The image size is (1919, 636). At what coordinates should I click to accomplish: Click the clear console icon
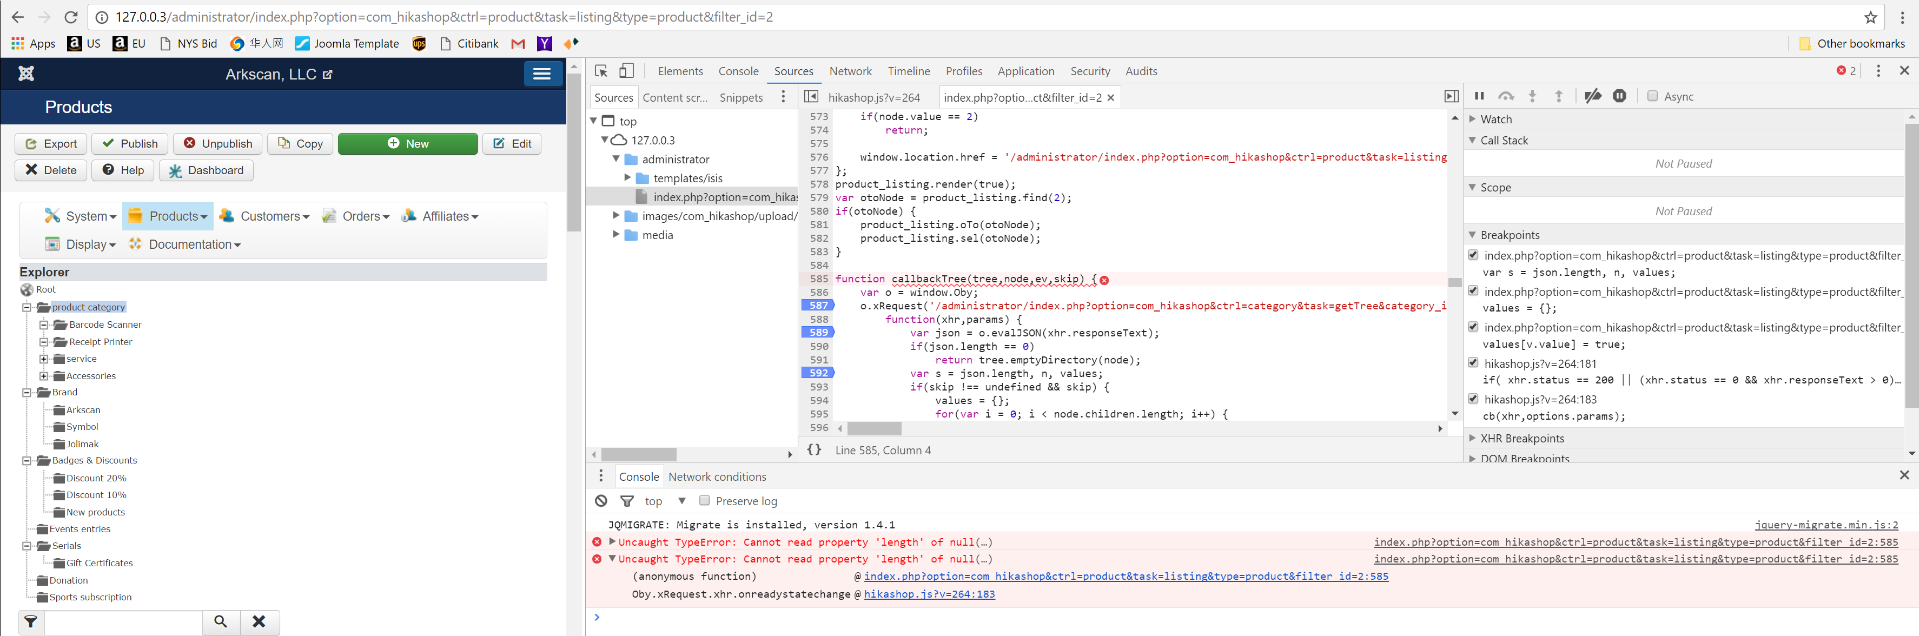[x=601, y=501]
